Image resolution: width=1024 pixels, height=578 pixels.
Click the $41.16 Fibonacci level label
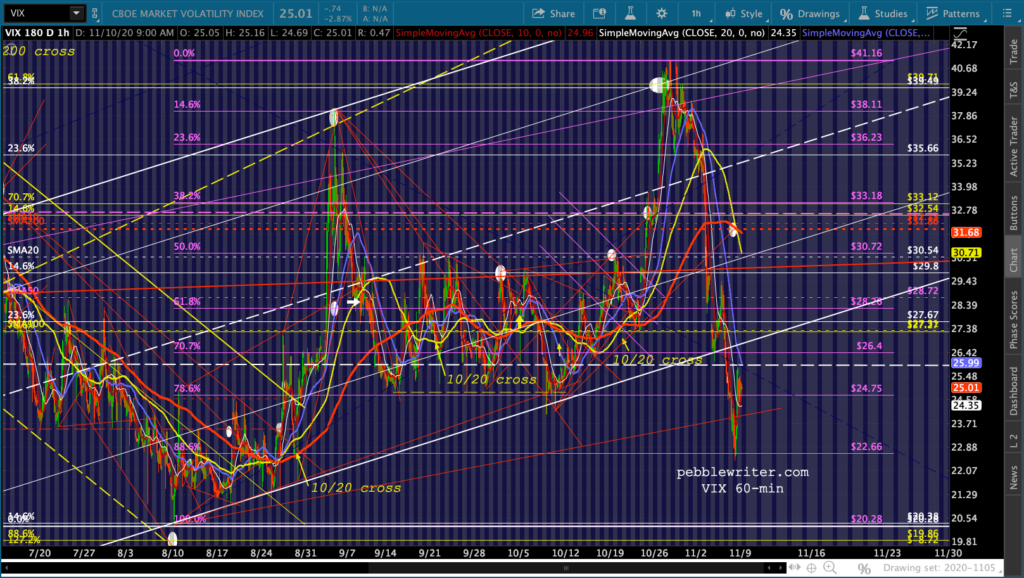pos(866,53)
